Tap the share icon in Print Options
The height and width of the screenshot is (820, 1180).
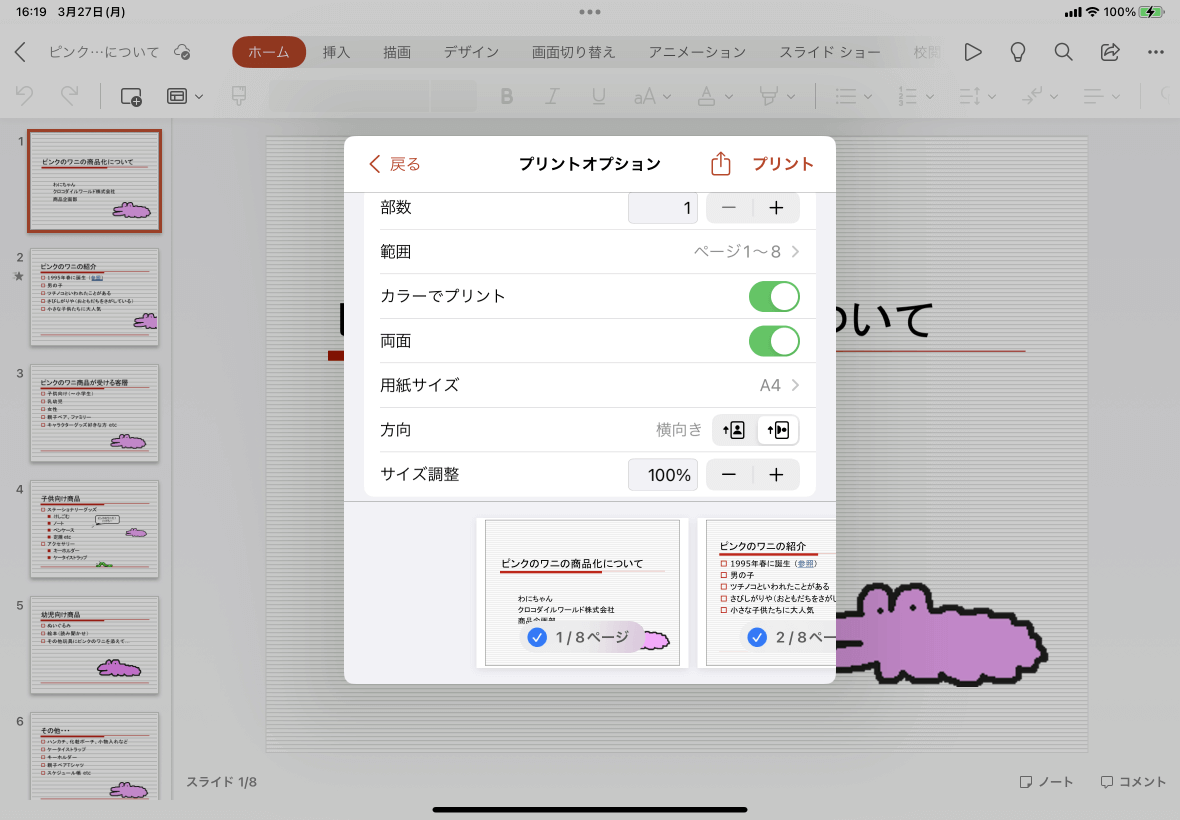point(720,163)
